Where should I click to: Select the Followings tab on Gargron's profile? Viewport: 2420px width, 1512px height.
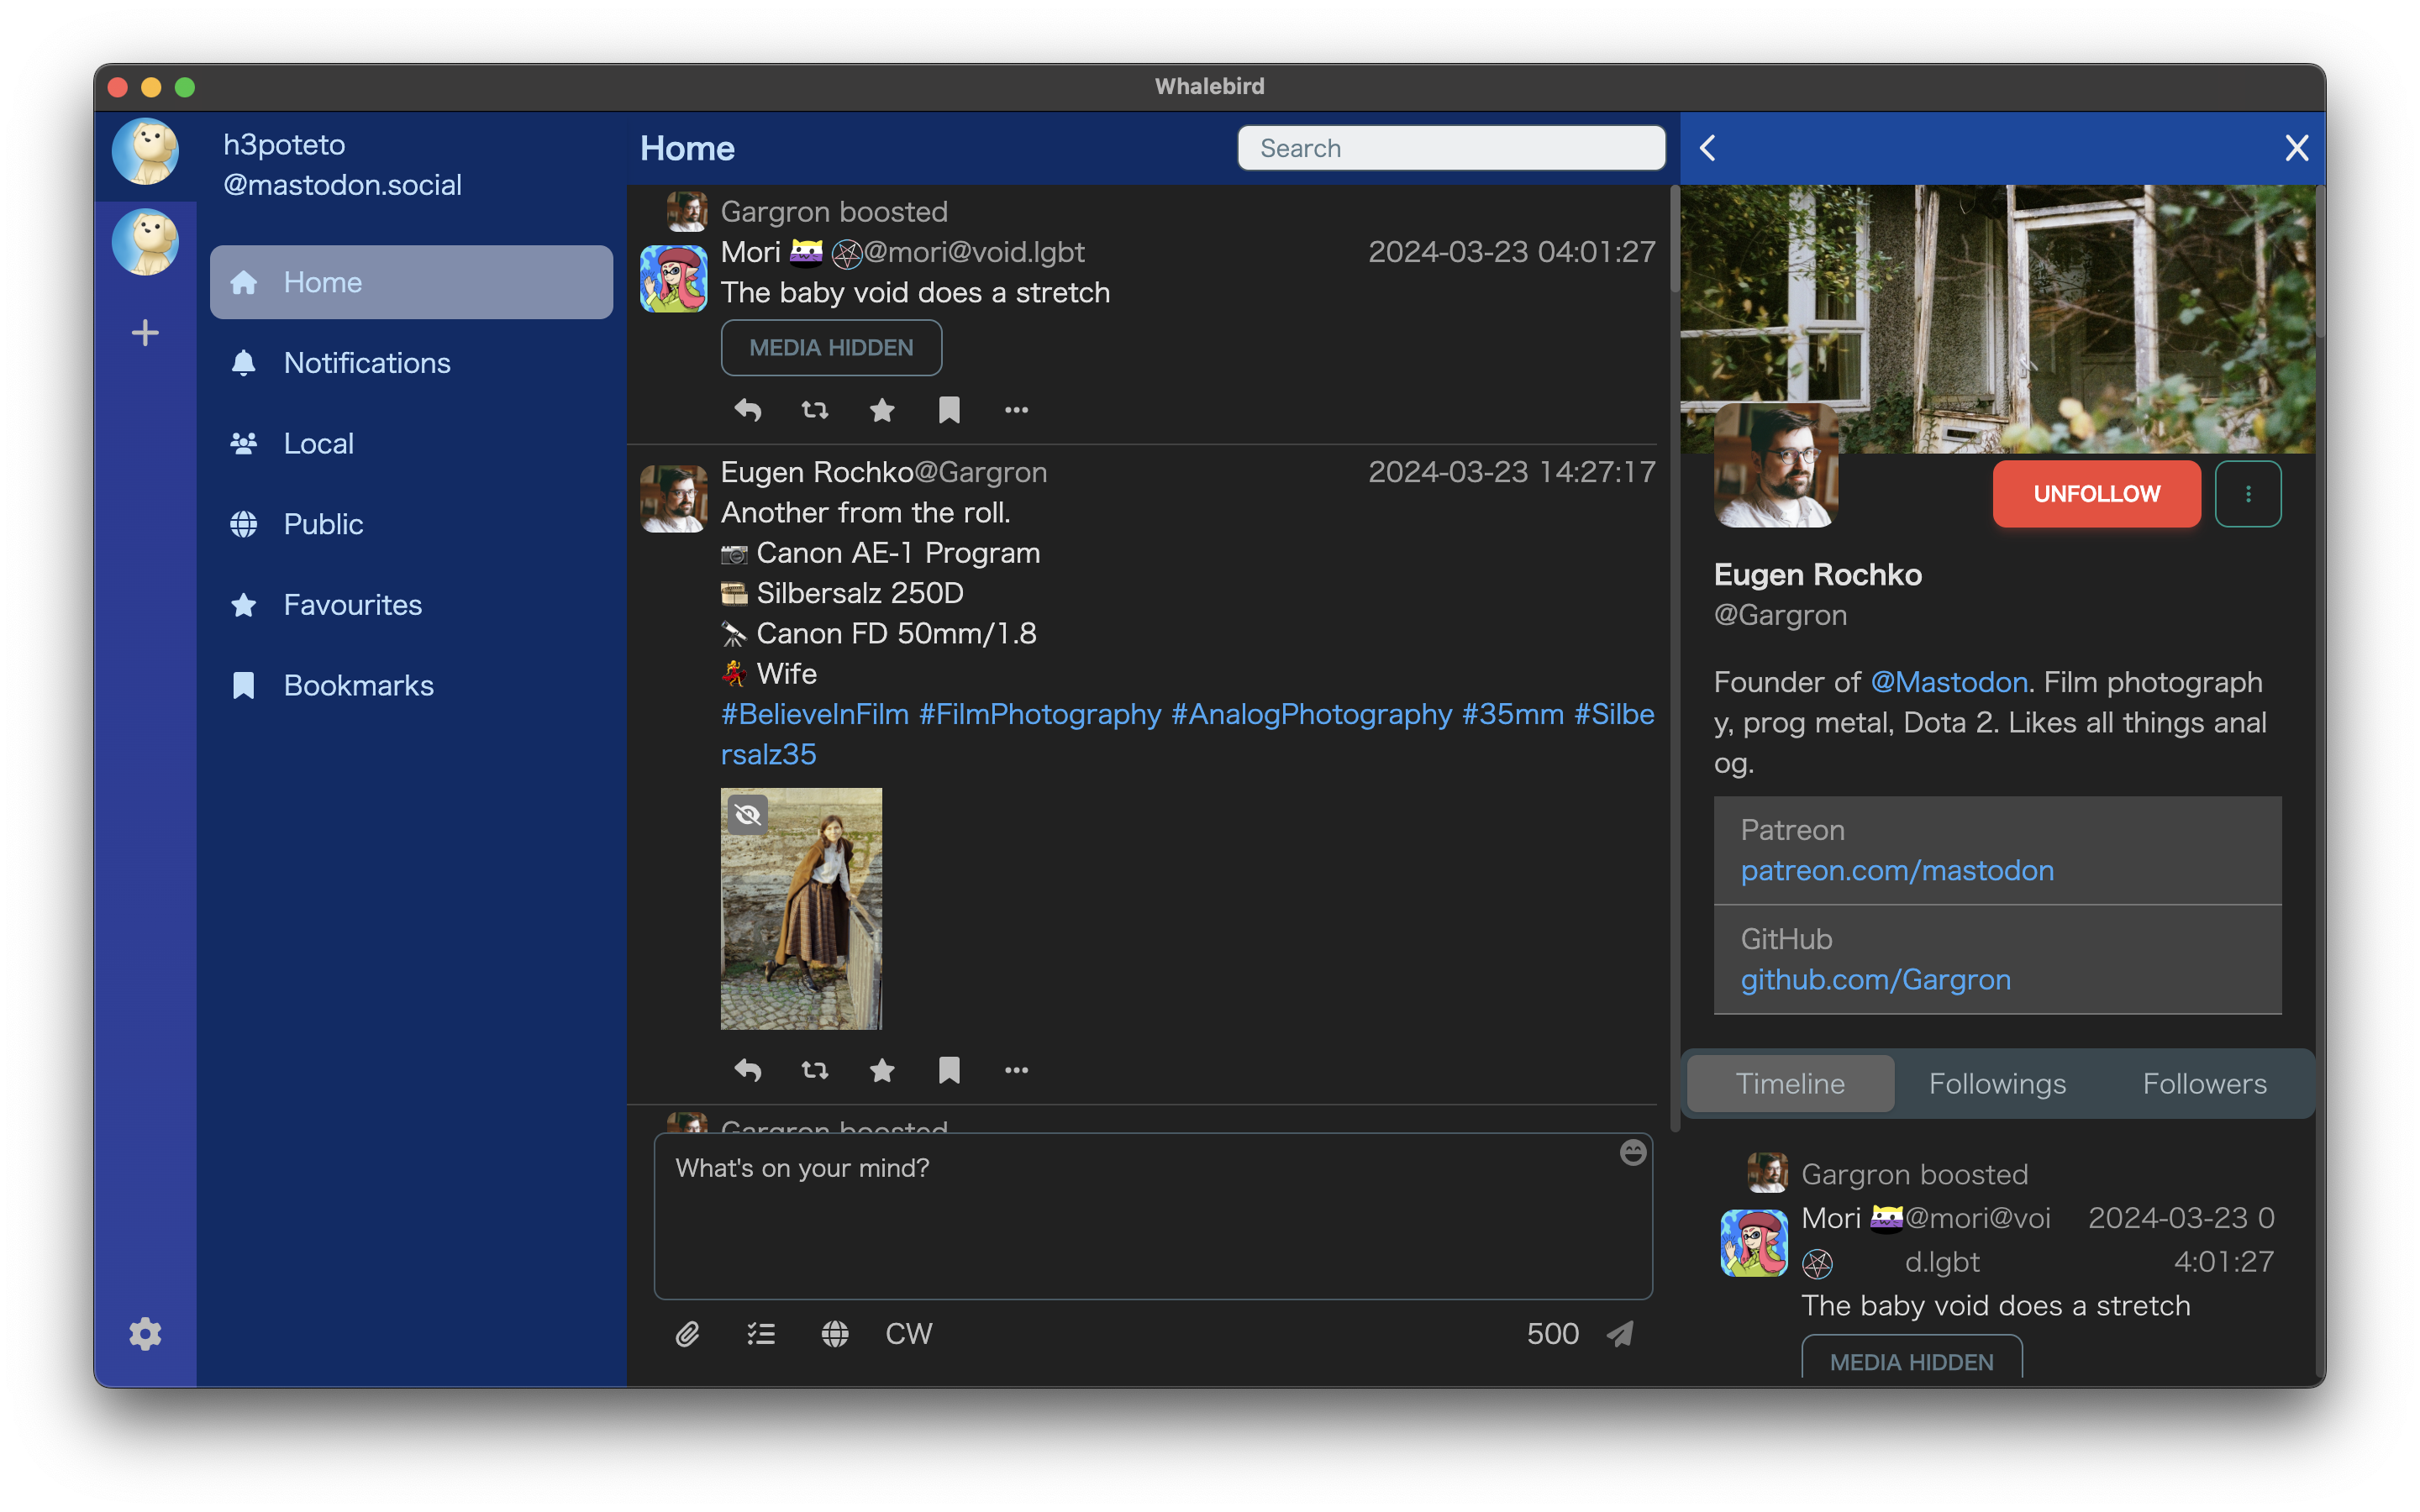click(x=1996, y=1084)
